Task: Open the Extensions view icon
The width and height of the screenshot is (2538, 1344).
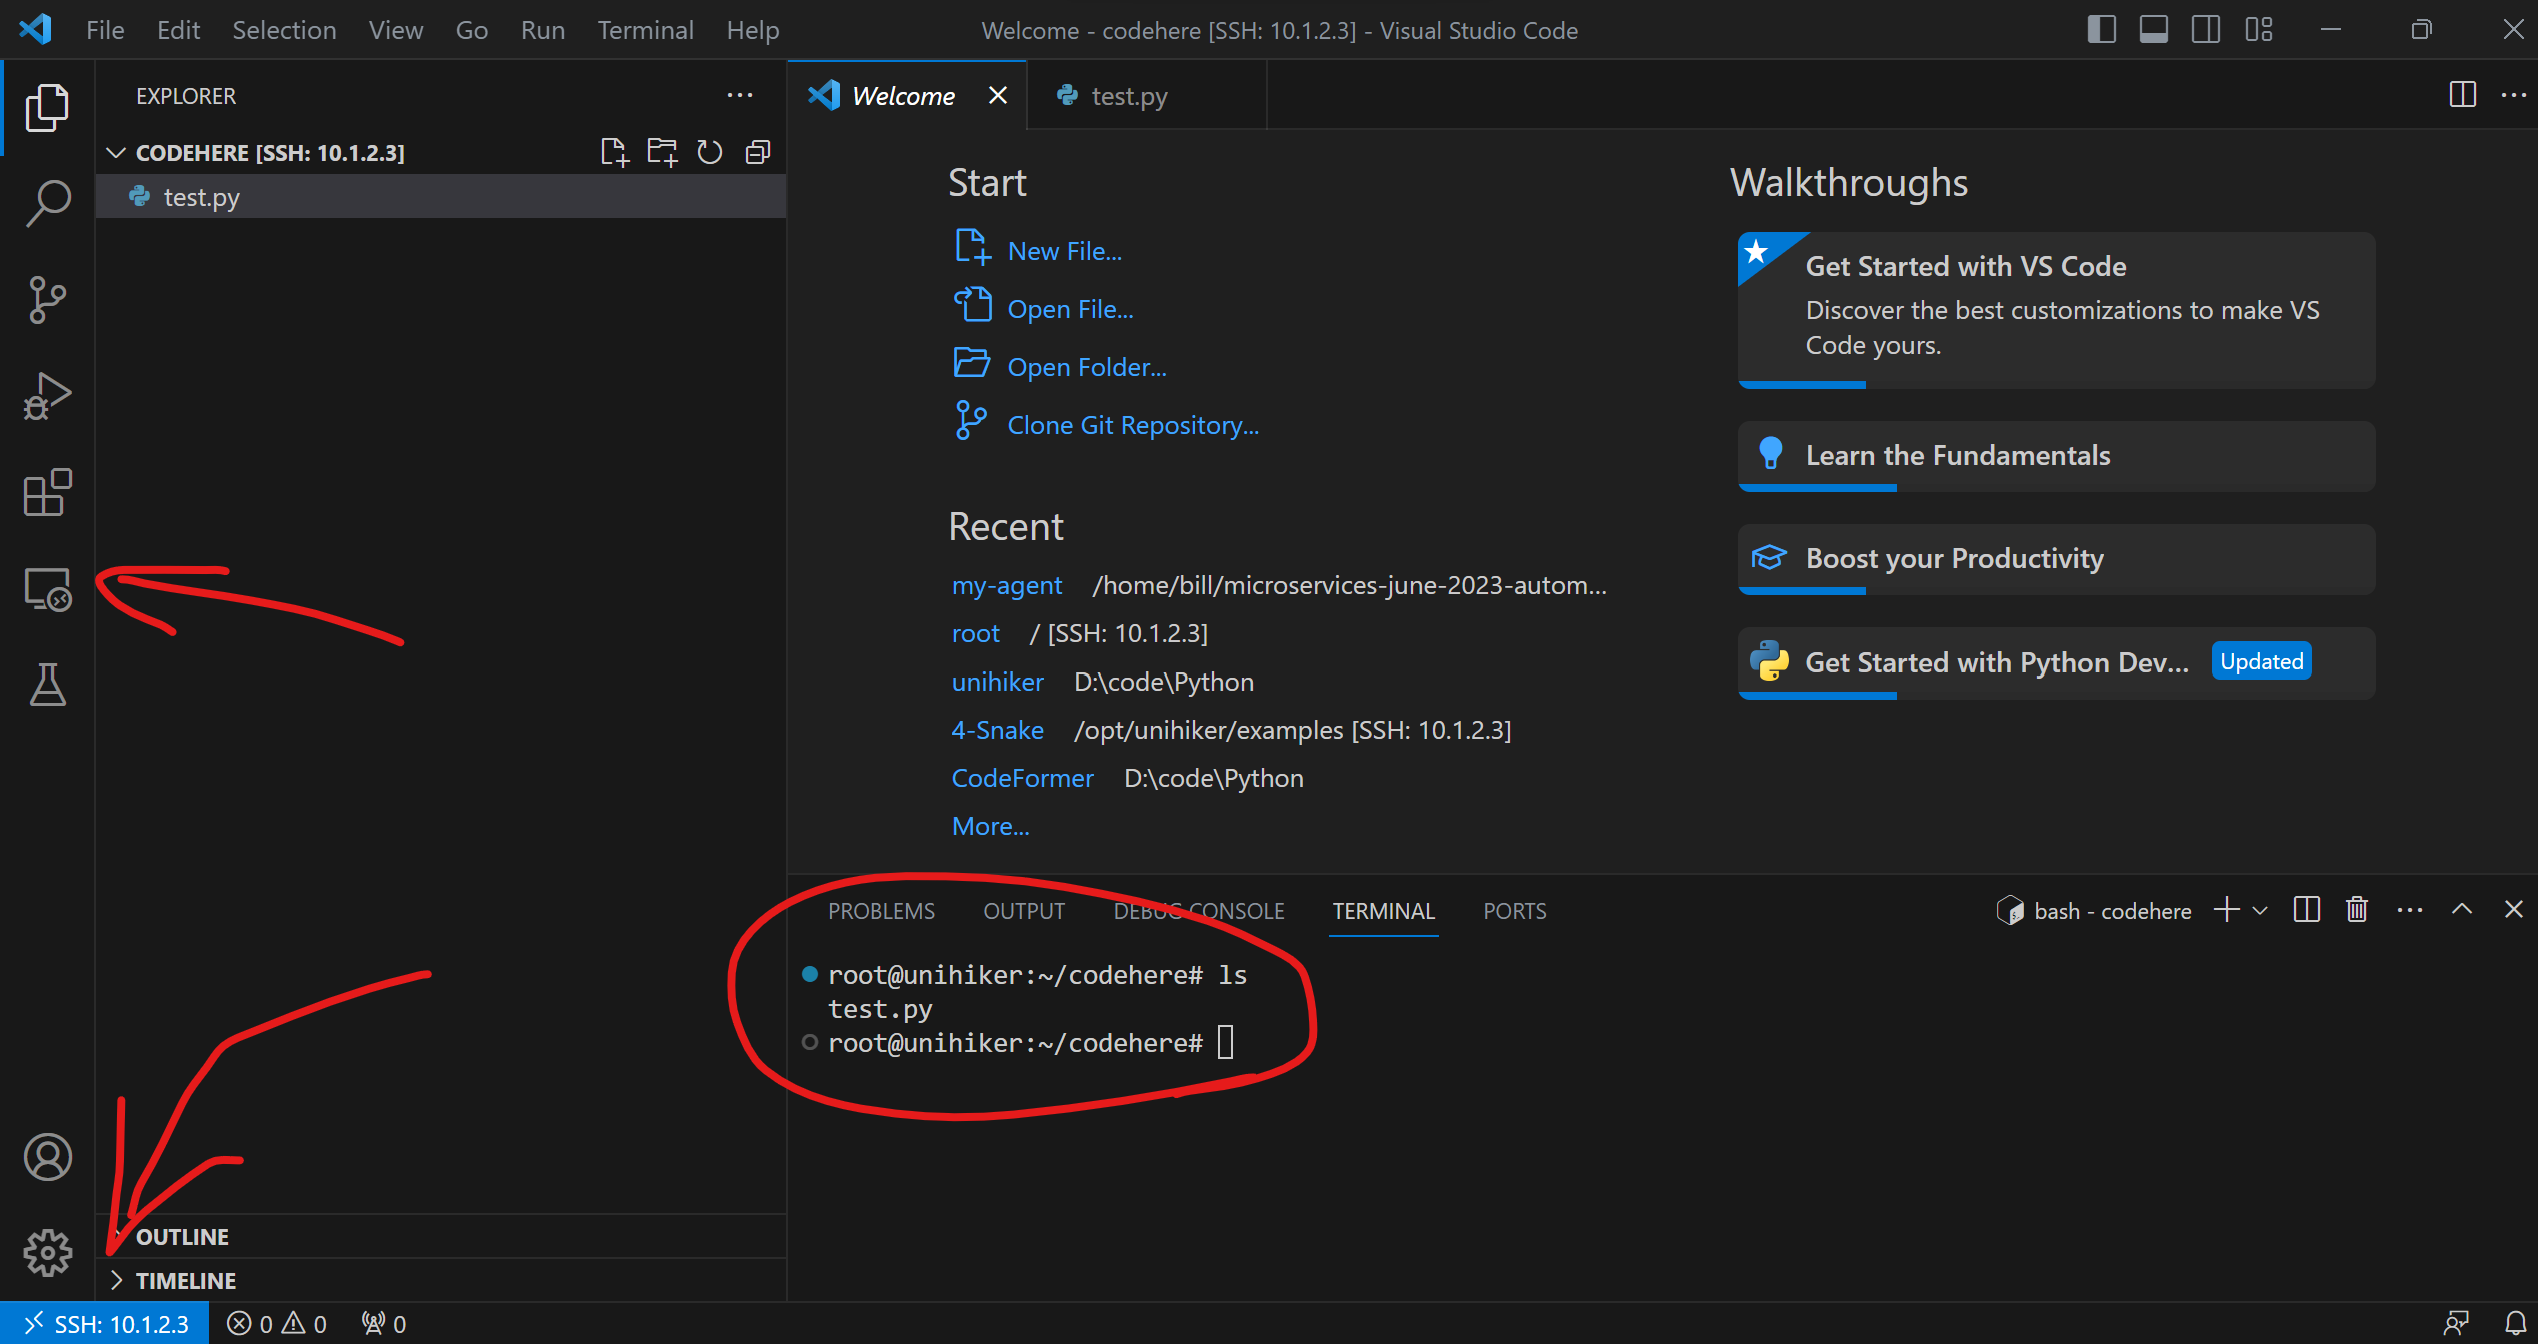Action: [47, 492]
